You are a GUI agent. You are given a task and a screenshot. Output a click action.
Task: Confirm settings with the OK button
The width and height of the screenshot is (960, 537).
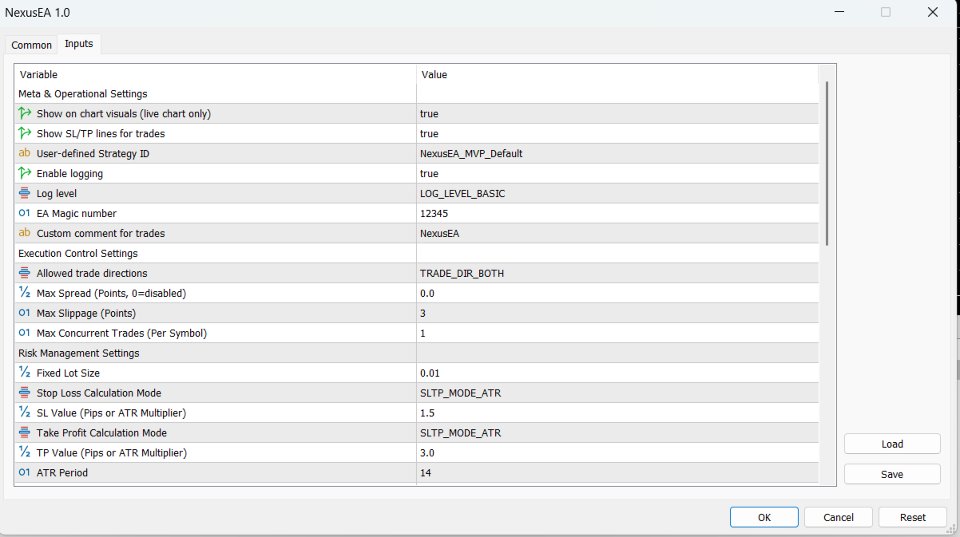[764, 517]
